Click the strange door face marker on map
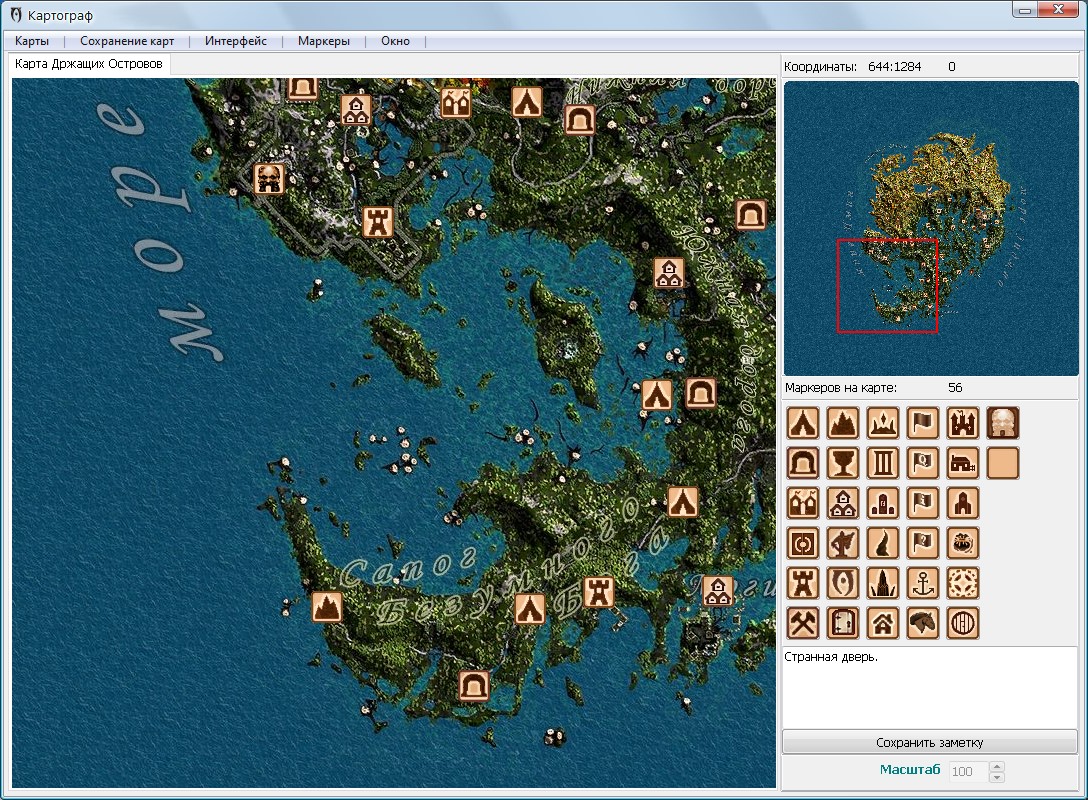Screen dimensions: 1088x800 point(268,179)
